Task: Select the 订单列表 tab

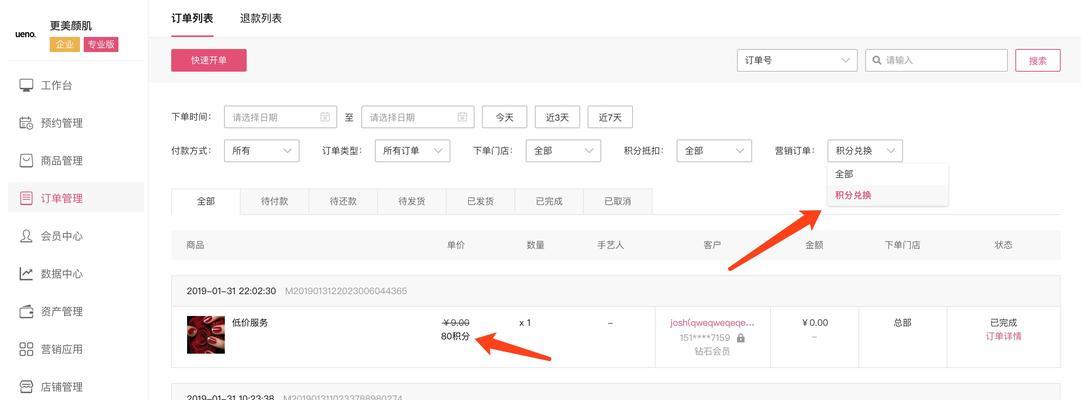Action: (x=192, y=19)
